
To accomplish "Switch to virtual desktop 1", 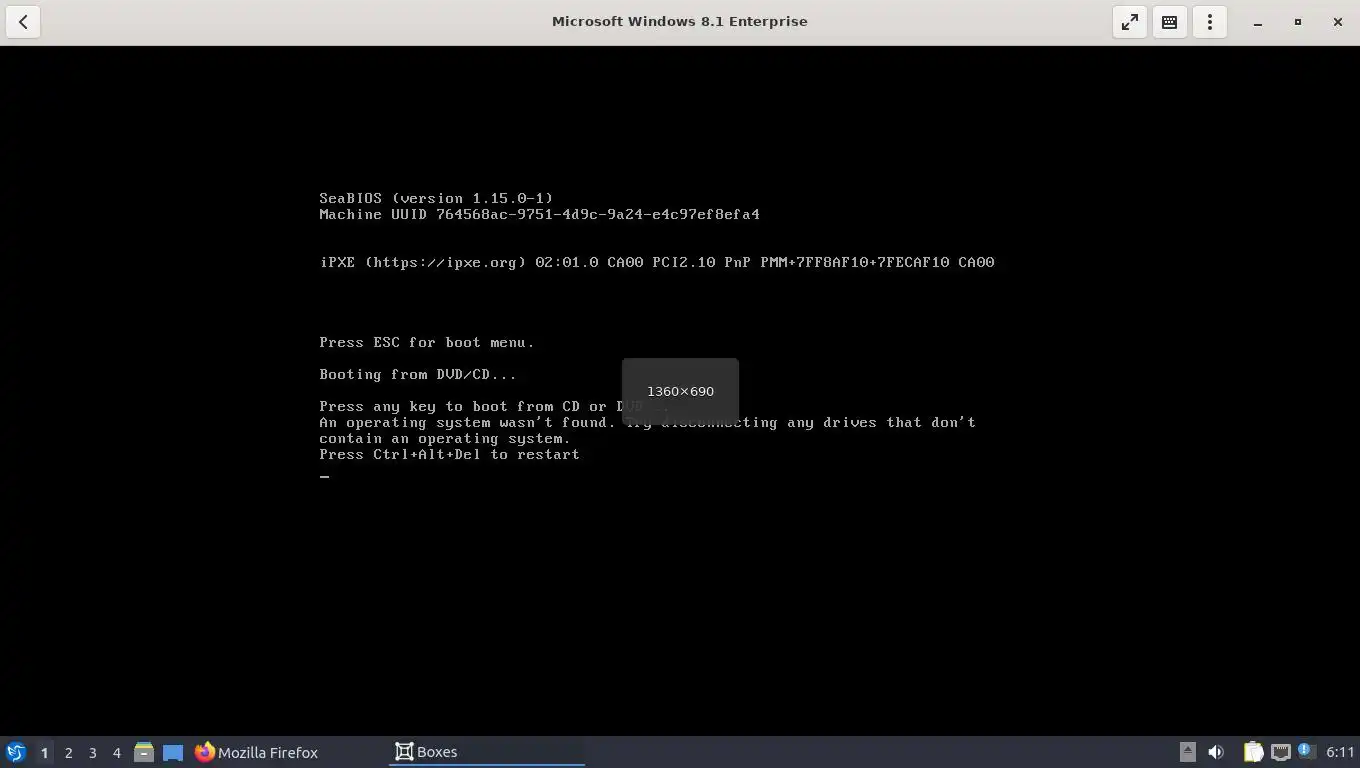I will (44, 752).
